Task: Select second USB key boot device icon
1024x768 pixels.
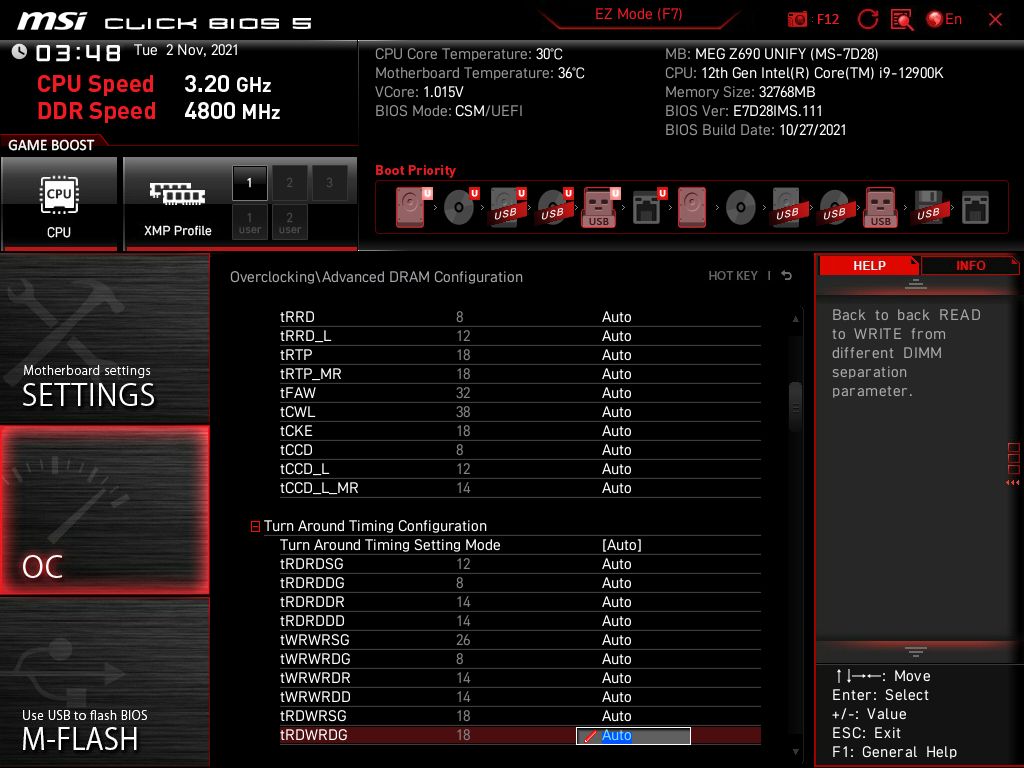Action: 881,207
